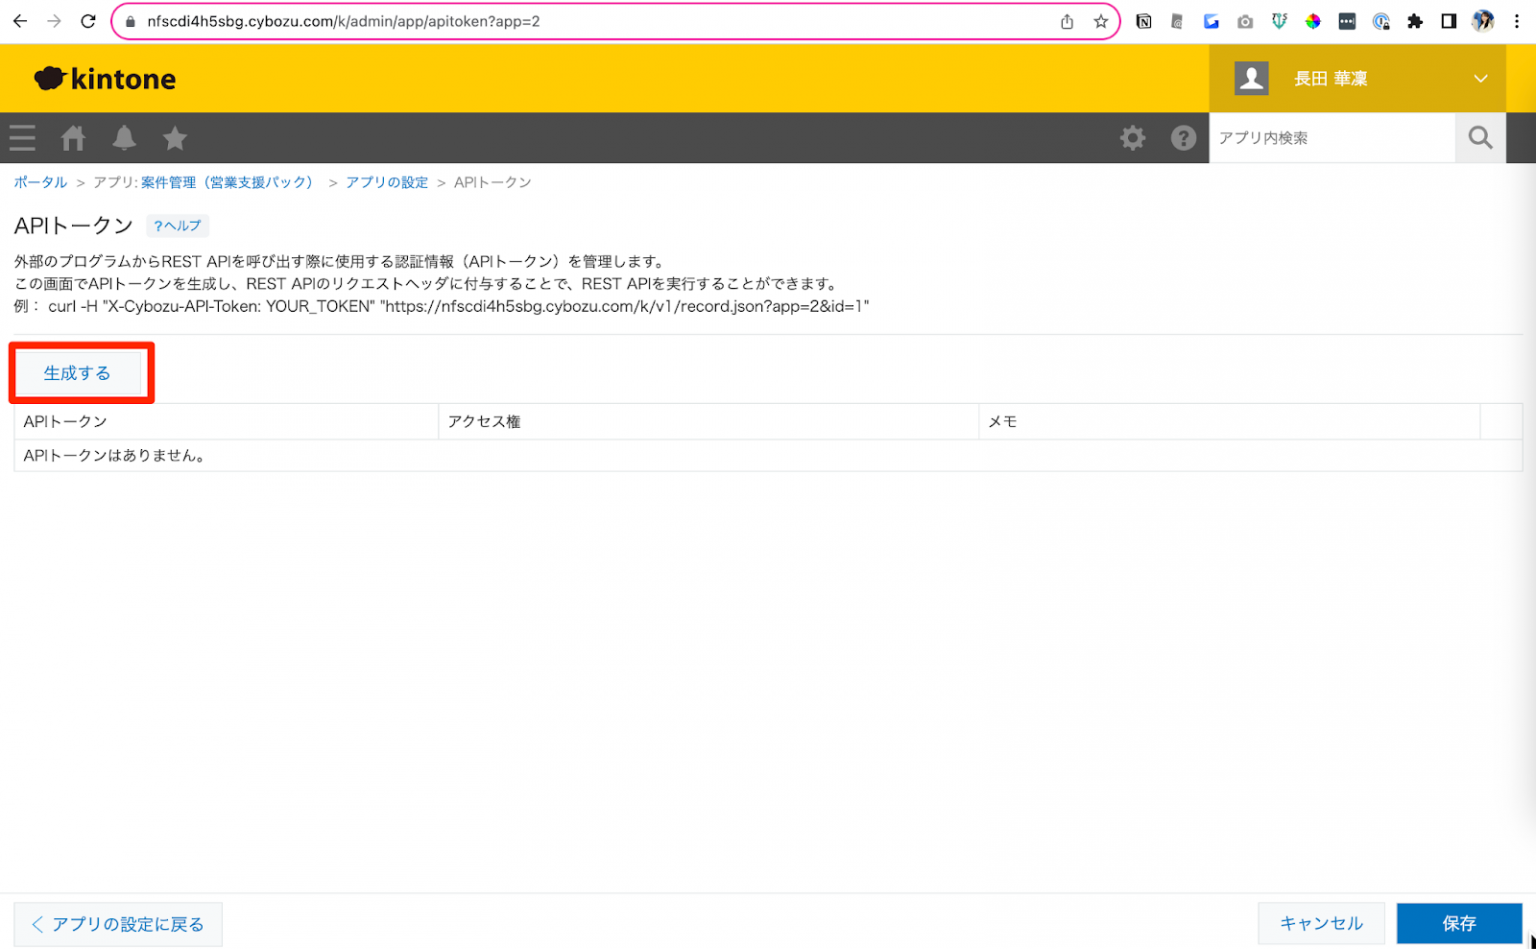
Task: Click the color wheel extension icon
Action: point(1313,21)
